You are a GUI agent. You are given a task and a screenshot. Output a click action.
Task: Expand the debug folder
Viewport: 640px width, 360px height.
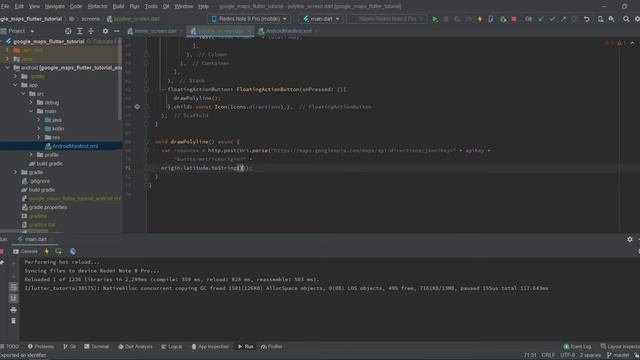[x=31, y=102]
